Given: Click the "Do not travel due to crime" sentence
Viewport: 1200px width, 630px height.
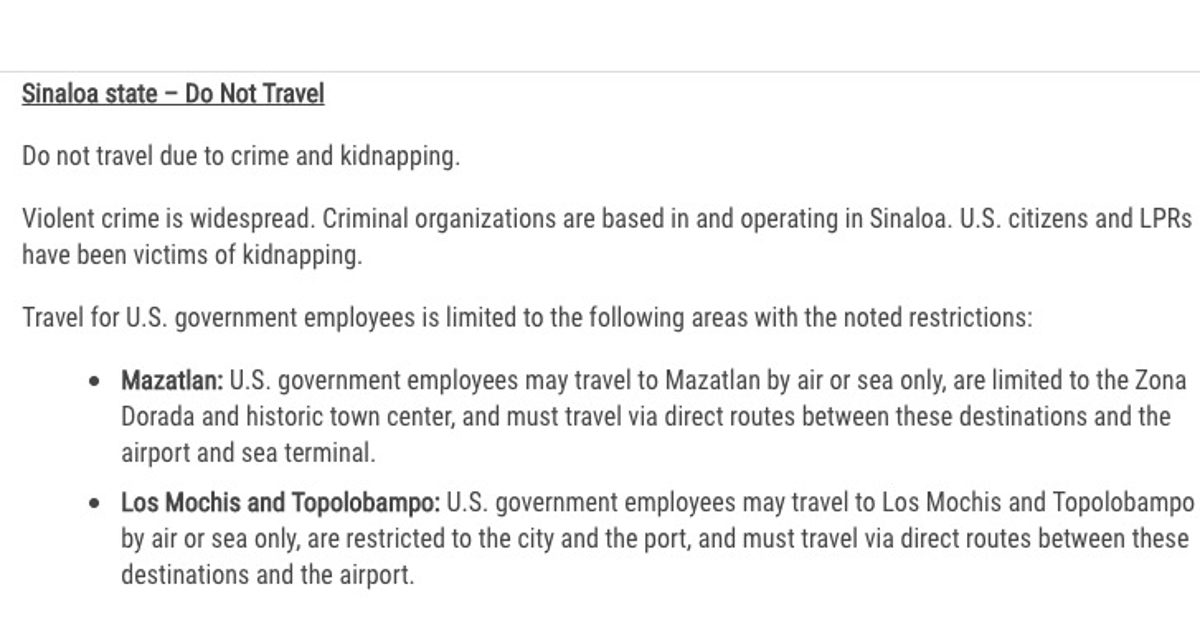Looking at the screenshot, I should (240, 157).
